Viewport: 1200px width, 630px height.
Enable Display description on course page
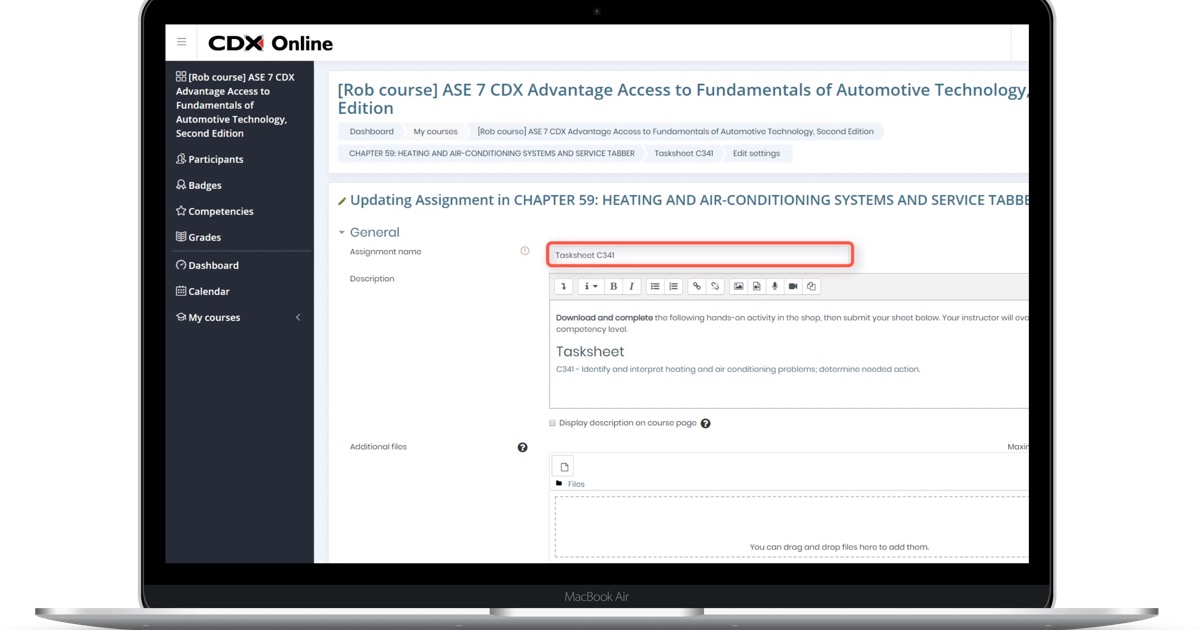tap(552, 423)
